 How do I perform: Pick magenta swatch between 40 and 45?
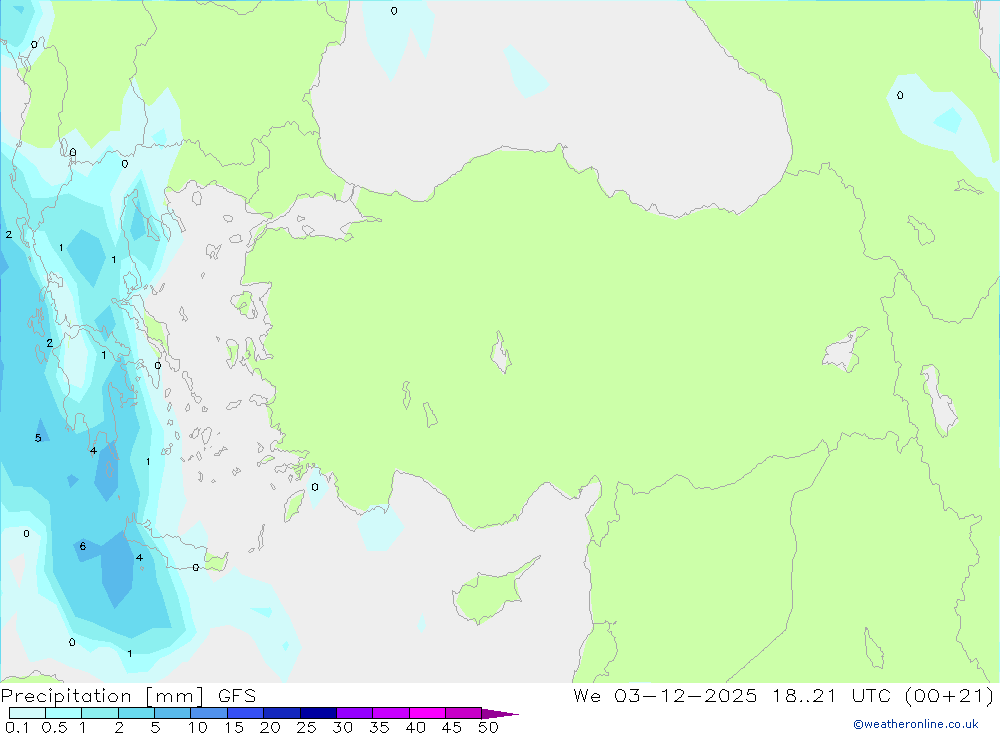tap(427, 713)
